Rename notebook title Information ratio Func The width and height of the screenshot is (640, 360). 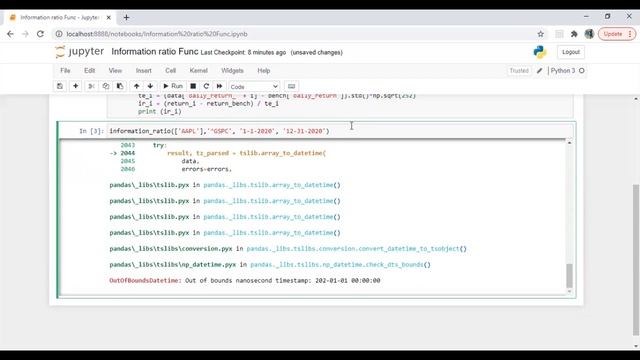click(x=155, y=52)
